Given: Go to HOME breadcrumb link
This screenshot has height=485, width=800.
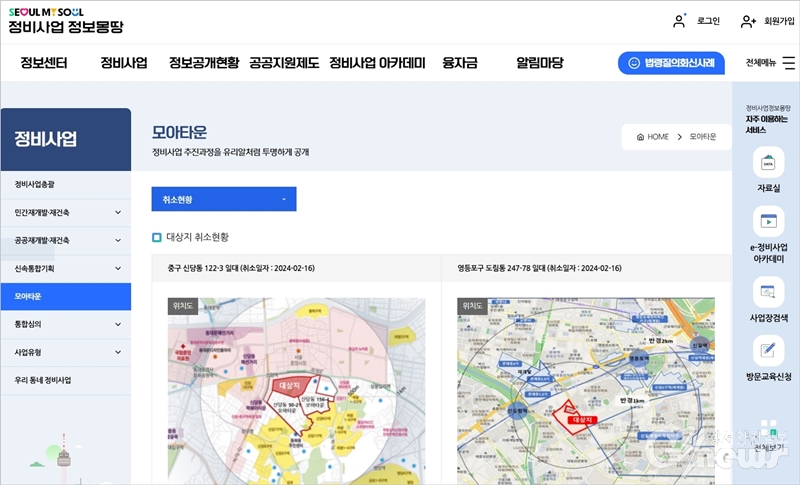Looking at the screenshot, I should (658, 137).
